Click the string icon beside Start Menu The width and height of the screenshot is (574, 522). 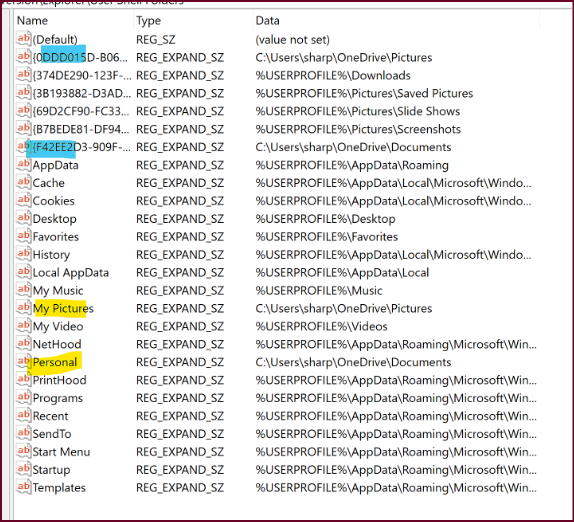24,451
